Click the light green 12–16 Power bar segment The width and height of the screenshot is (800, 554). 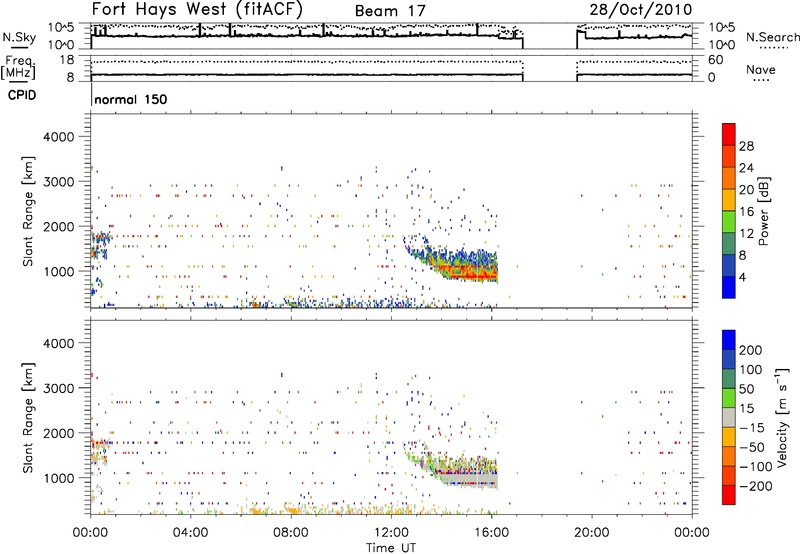(729, 222)
